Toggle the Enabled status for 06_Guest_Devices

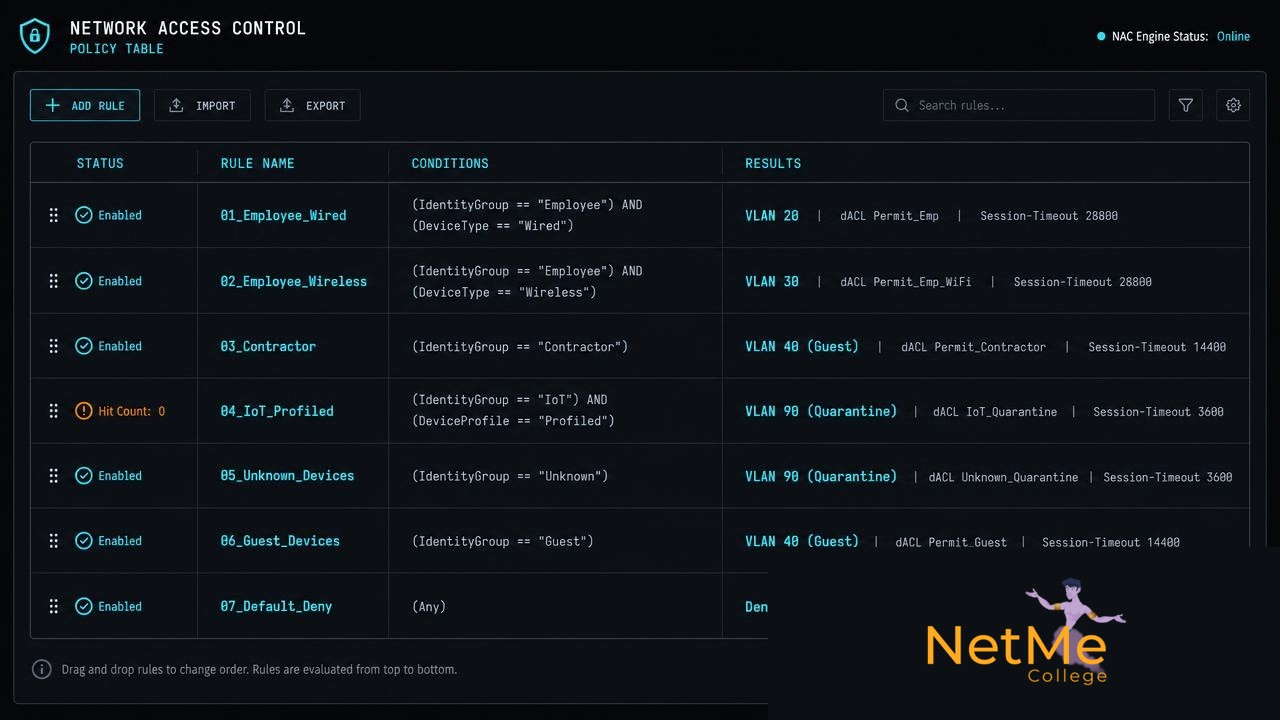point(109,541)
